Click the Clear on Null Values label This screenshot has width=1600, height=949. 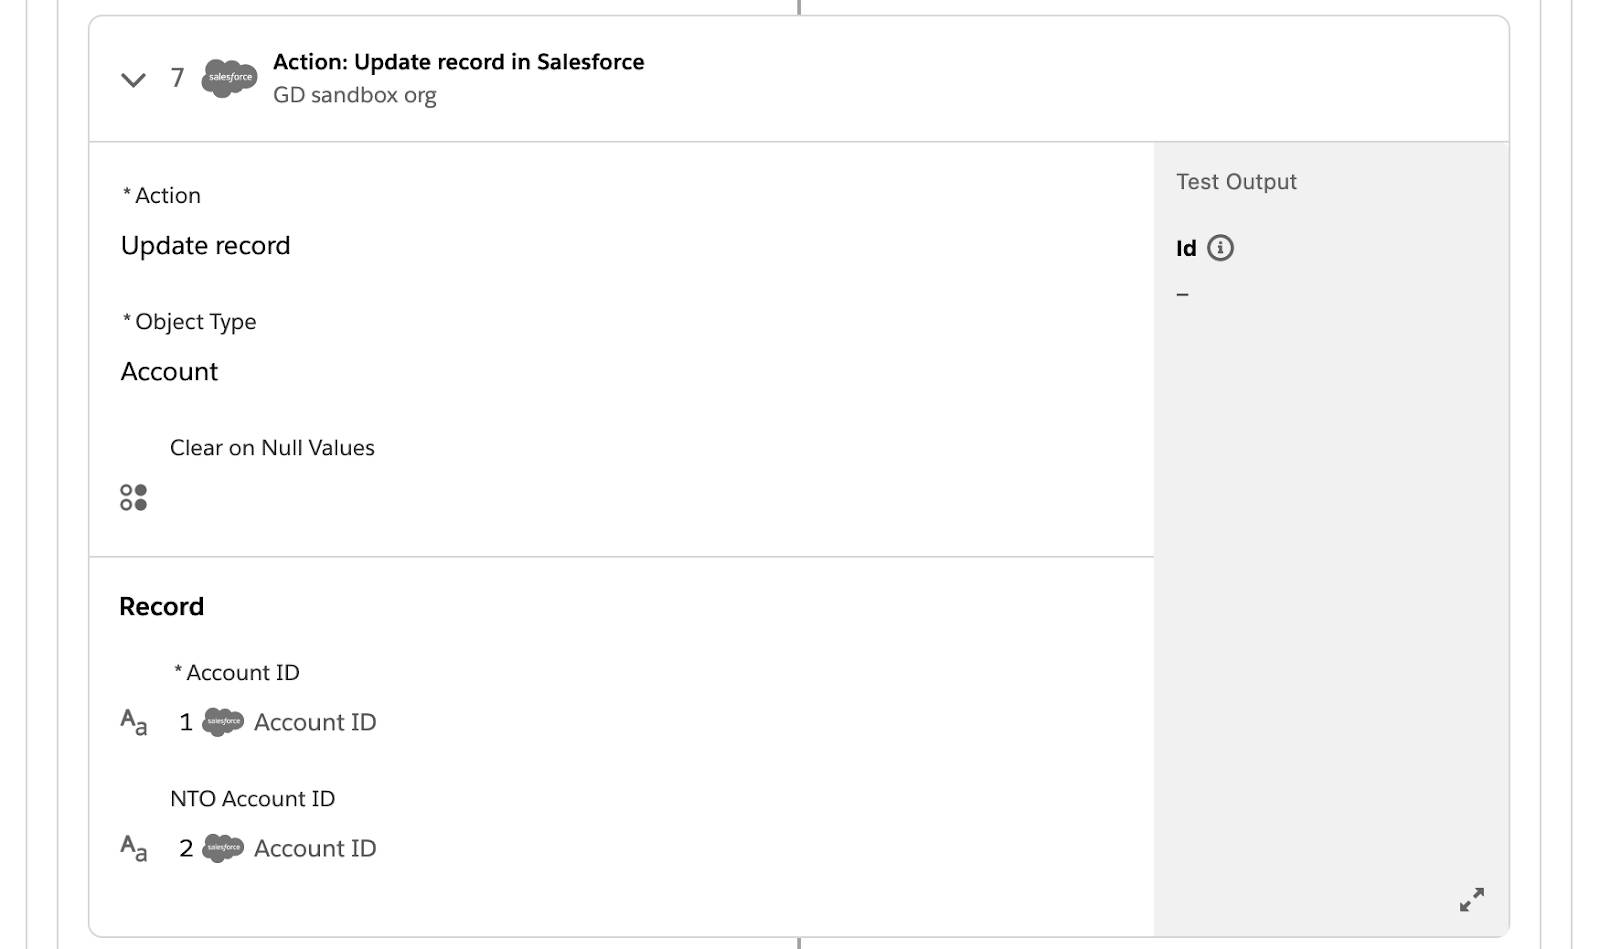point(272,448)
